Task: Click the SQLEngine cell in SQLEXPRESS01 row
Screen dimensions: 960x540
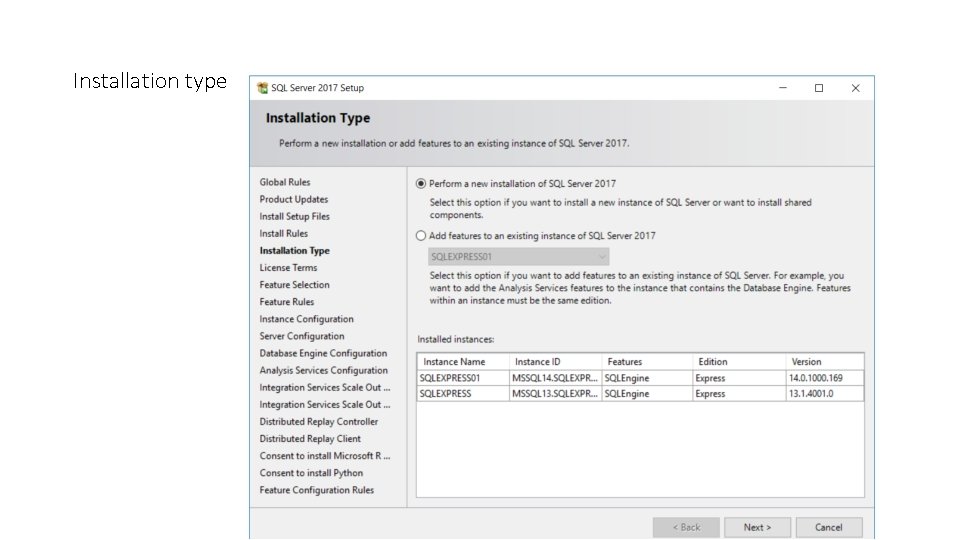Action: pyautogui.click(x=647, y=378)
